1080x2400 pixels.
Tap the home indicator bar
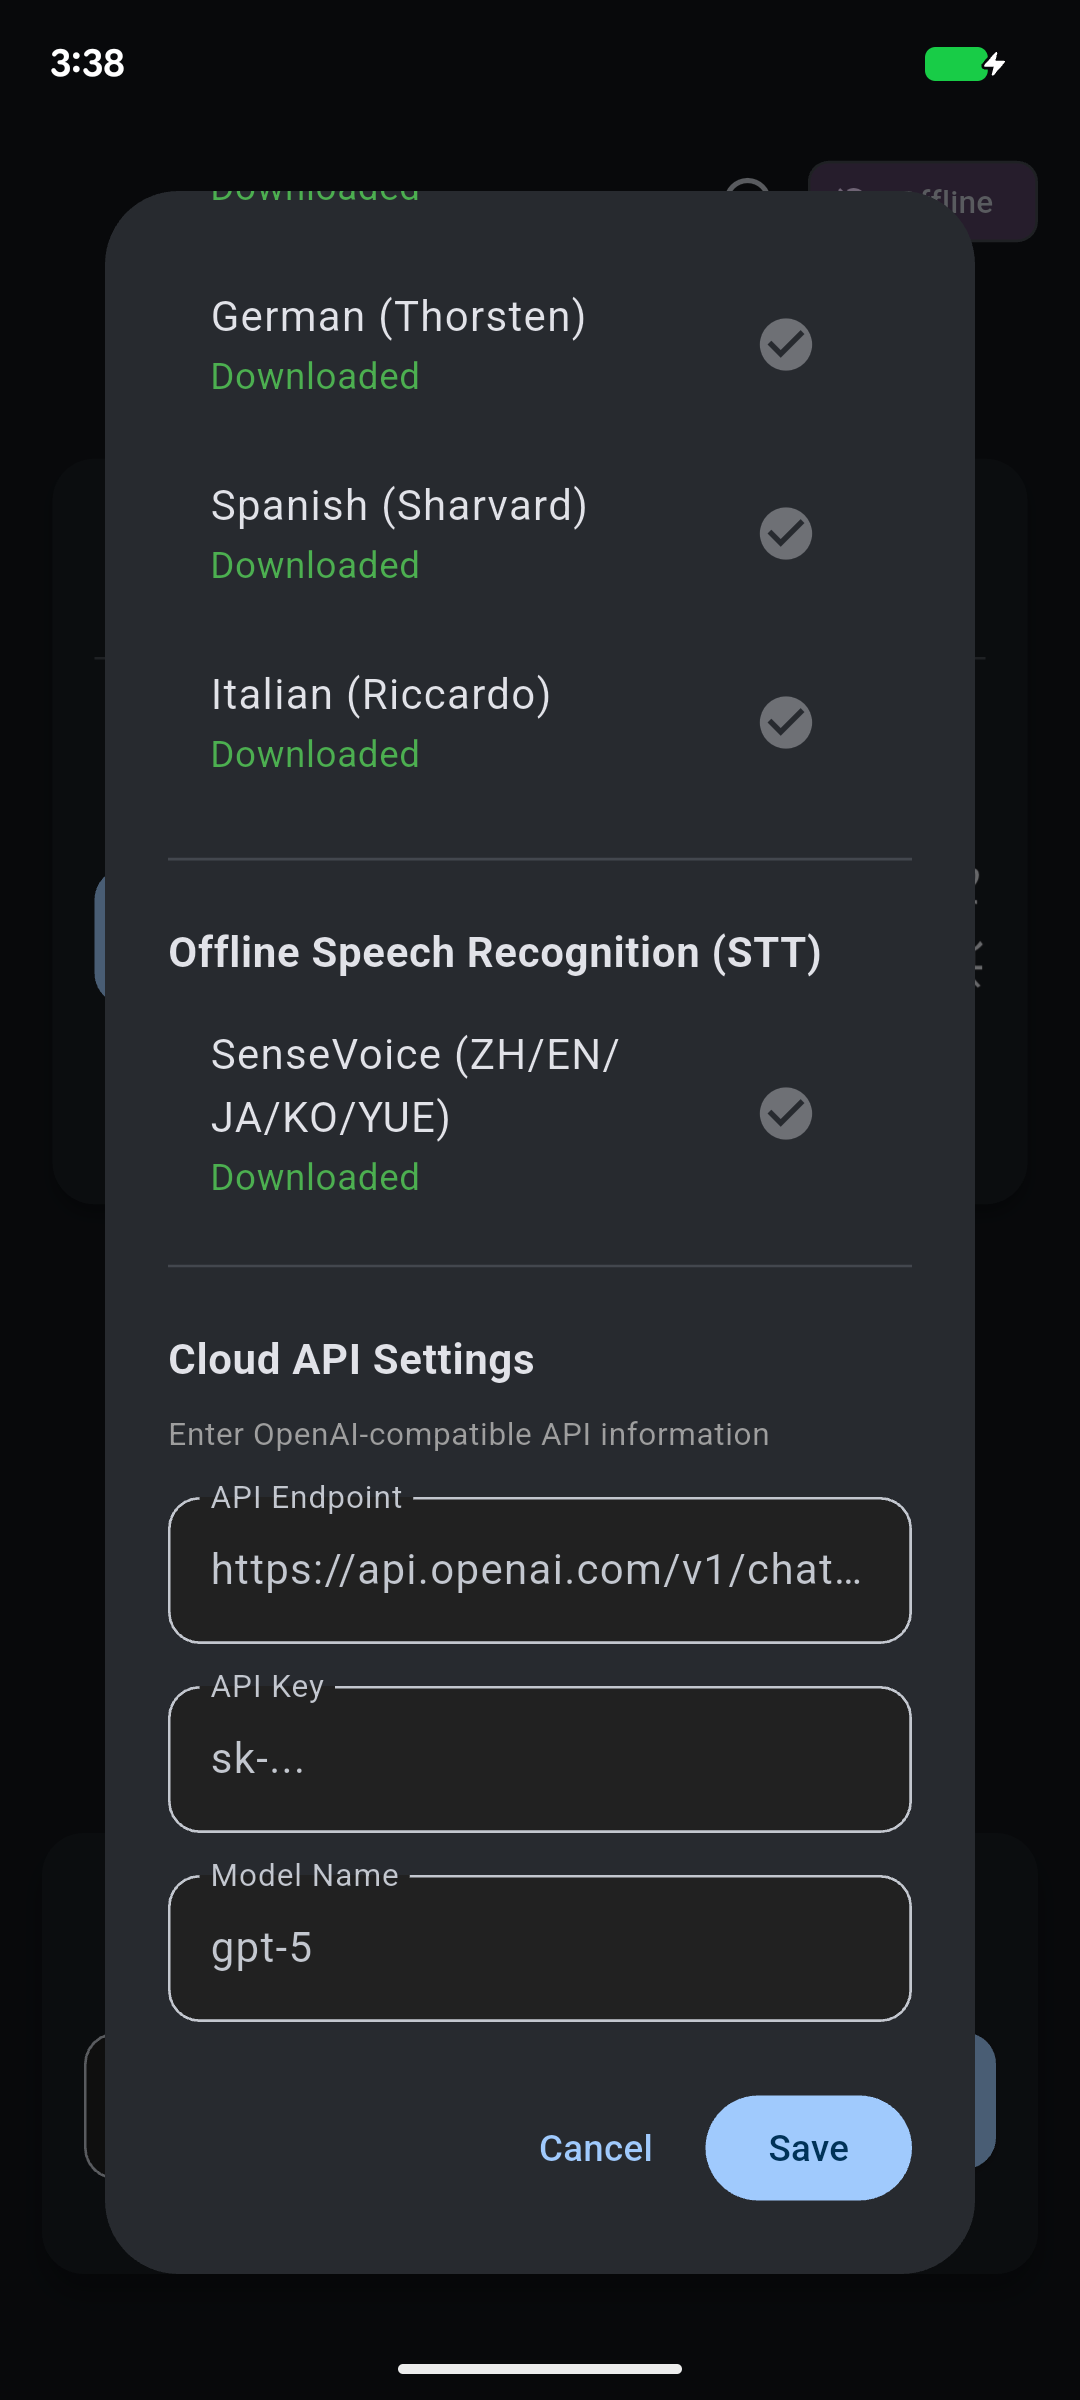pyautogui.click(x=540, y=2369)
